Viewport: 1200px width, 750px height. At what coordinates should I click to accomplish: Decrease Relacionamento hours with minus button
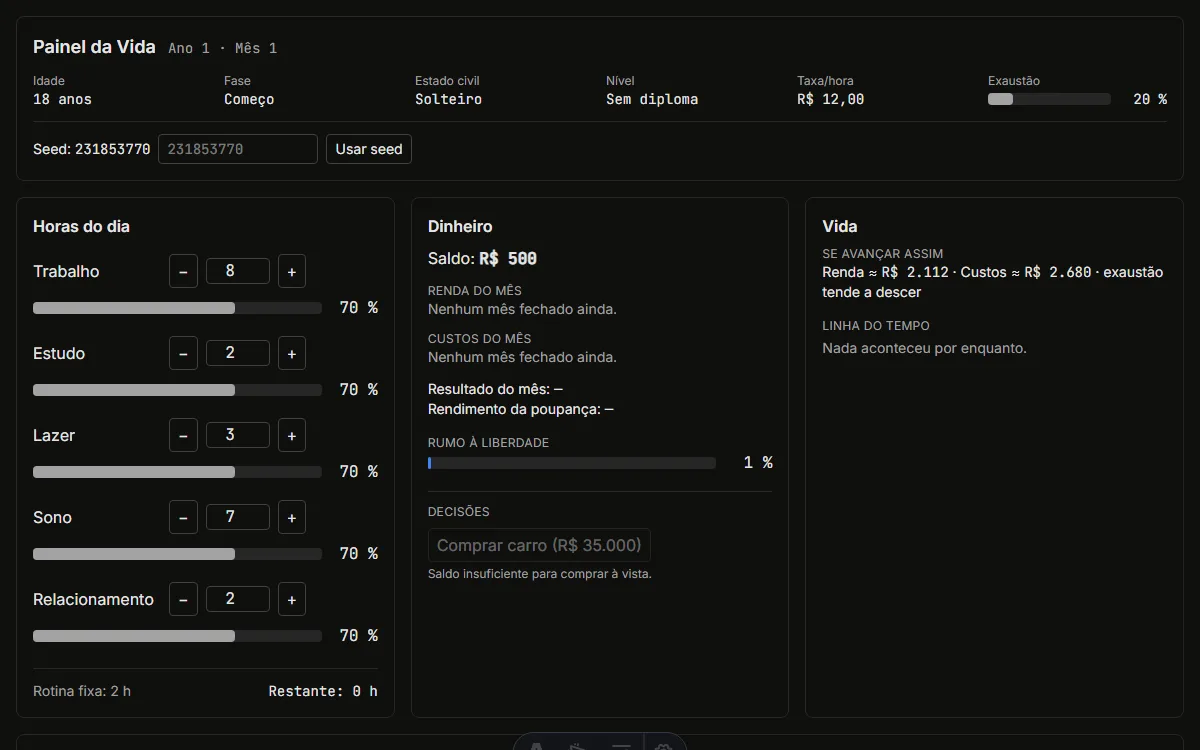click(x=183, y=599)
